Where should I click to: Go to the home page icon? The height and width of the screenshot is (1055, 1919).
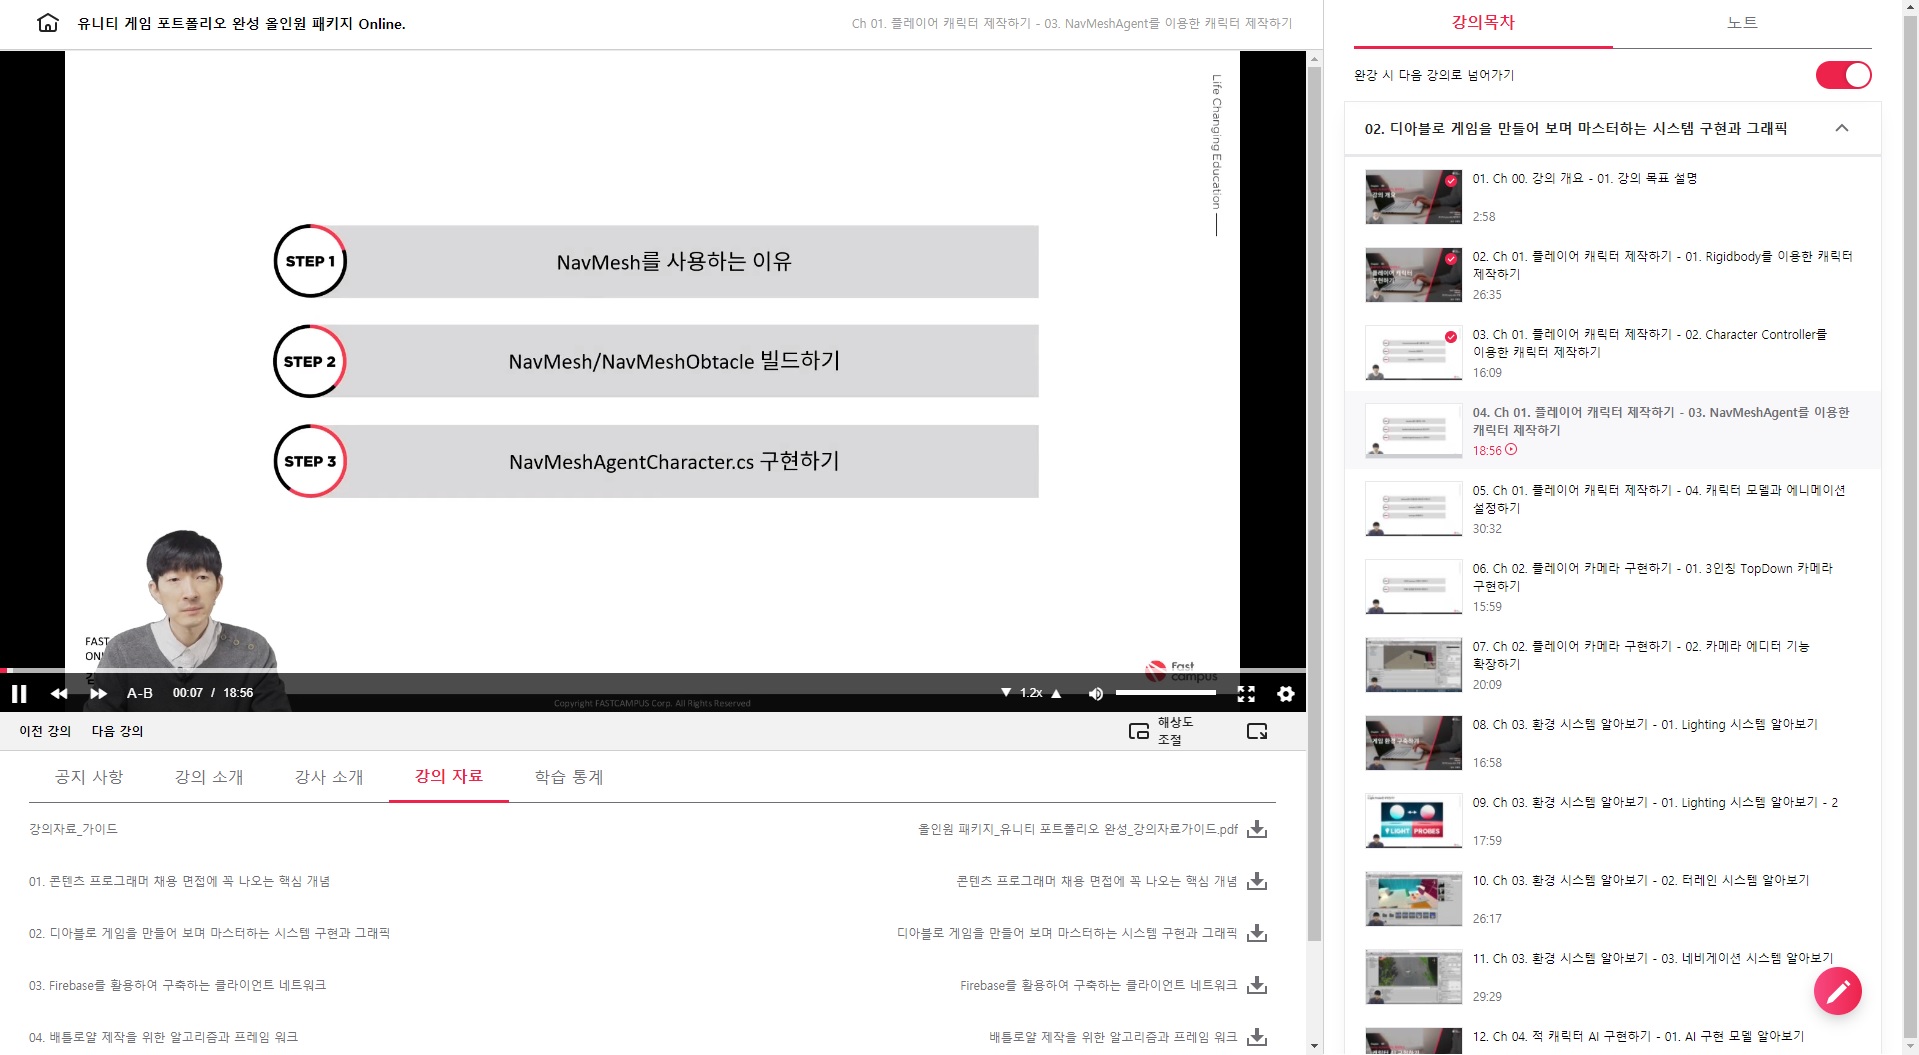(48, 23)
